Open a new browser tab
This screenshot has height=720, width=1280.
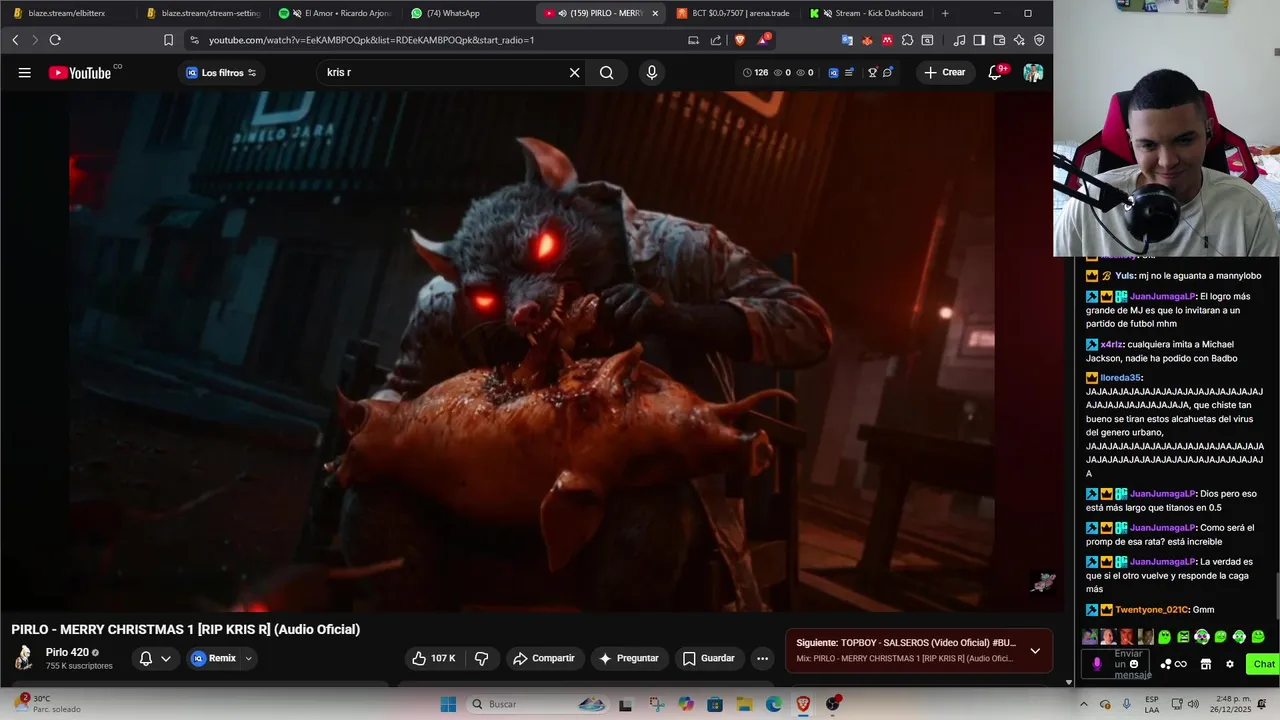[x=945, y=13]
